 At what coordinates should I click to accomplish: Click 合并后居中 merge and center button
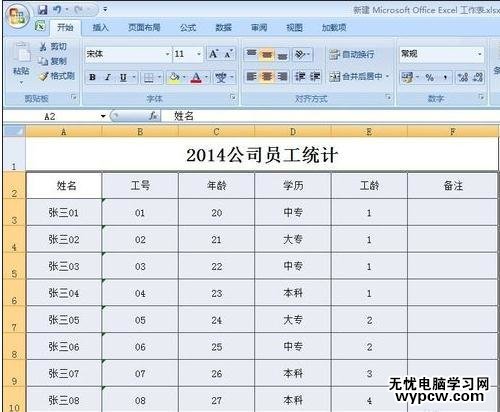355,77
